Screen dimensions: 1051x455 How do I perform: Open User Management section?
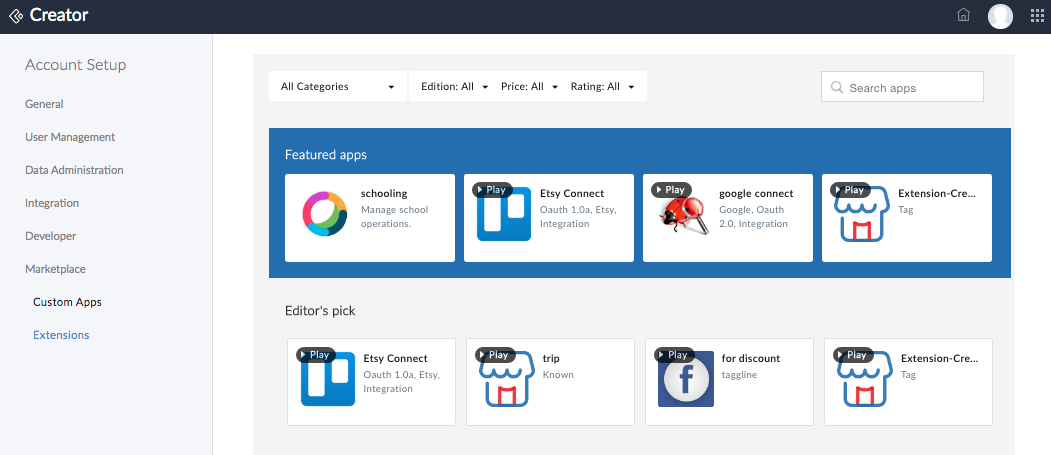pos(70,137)
